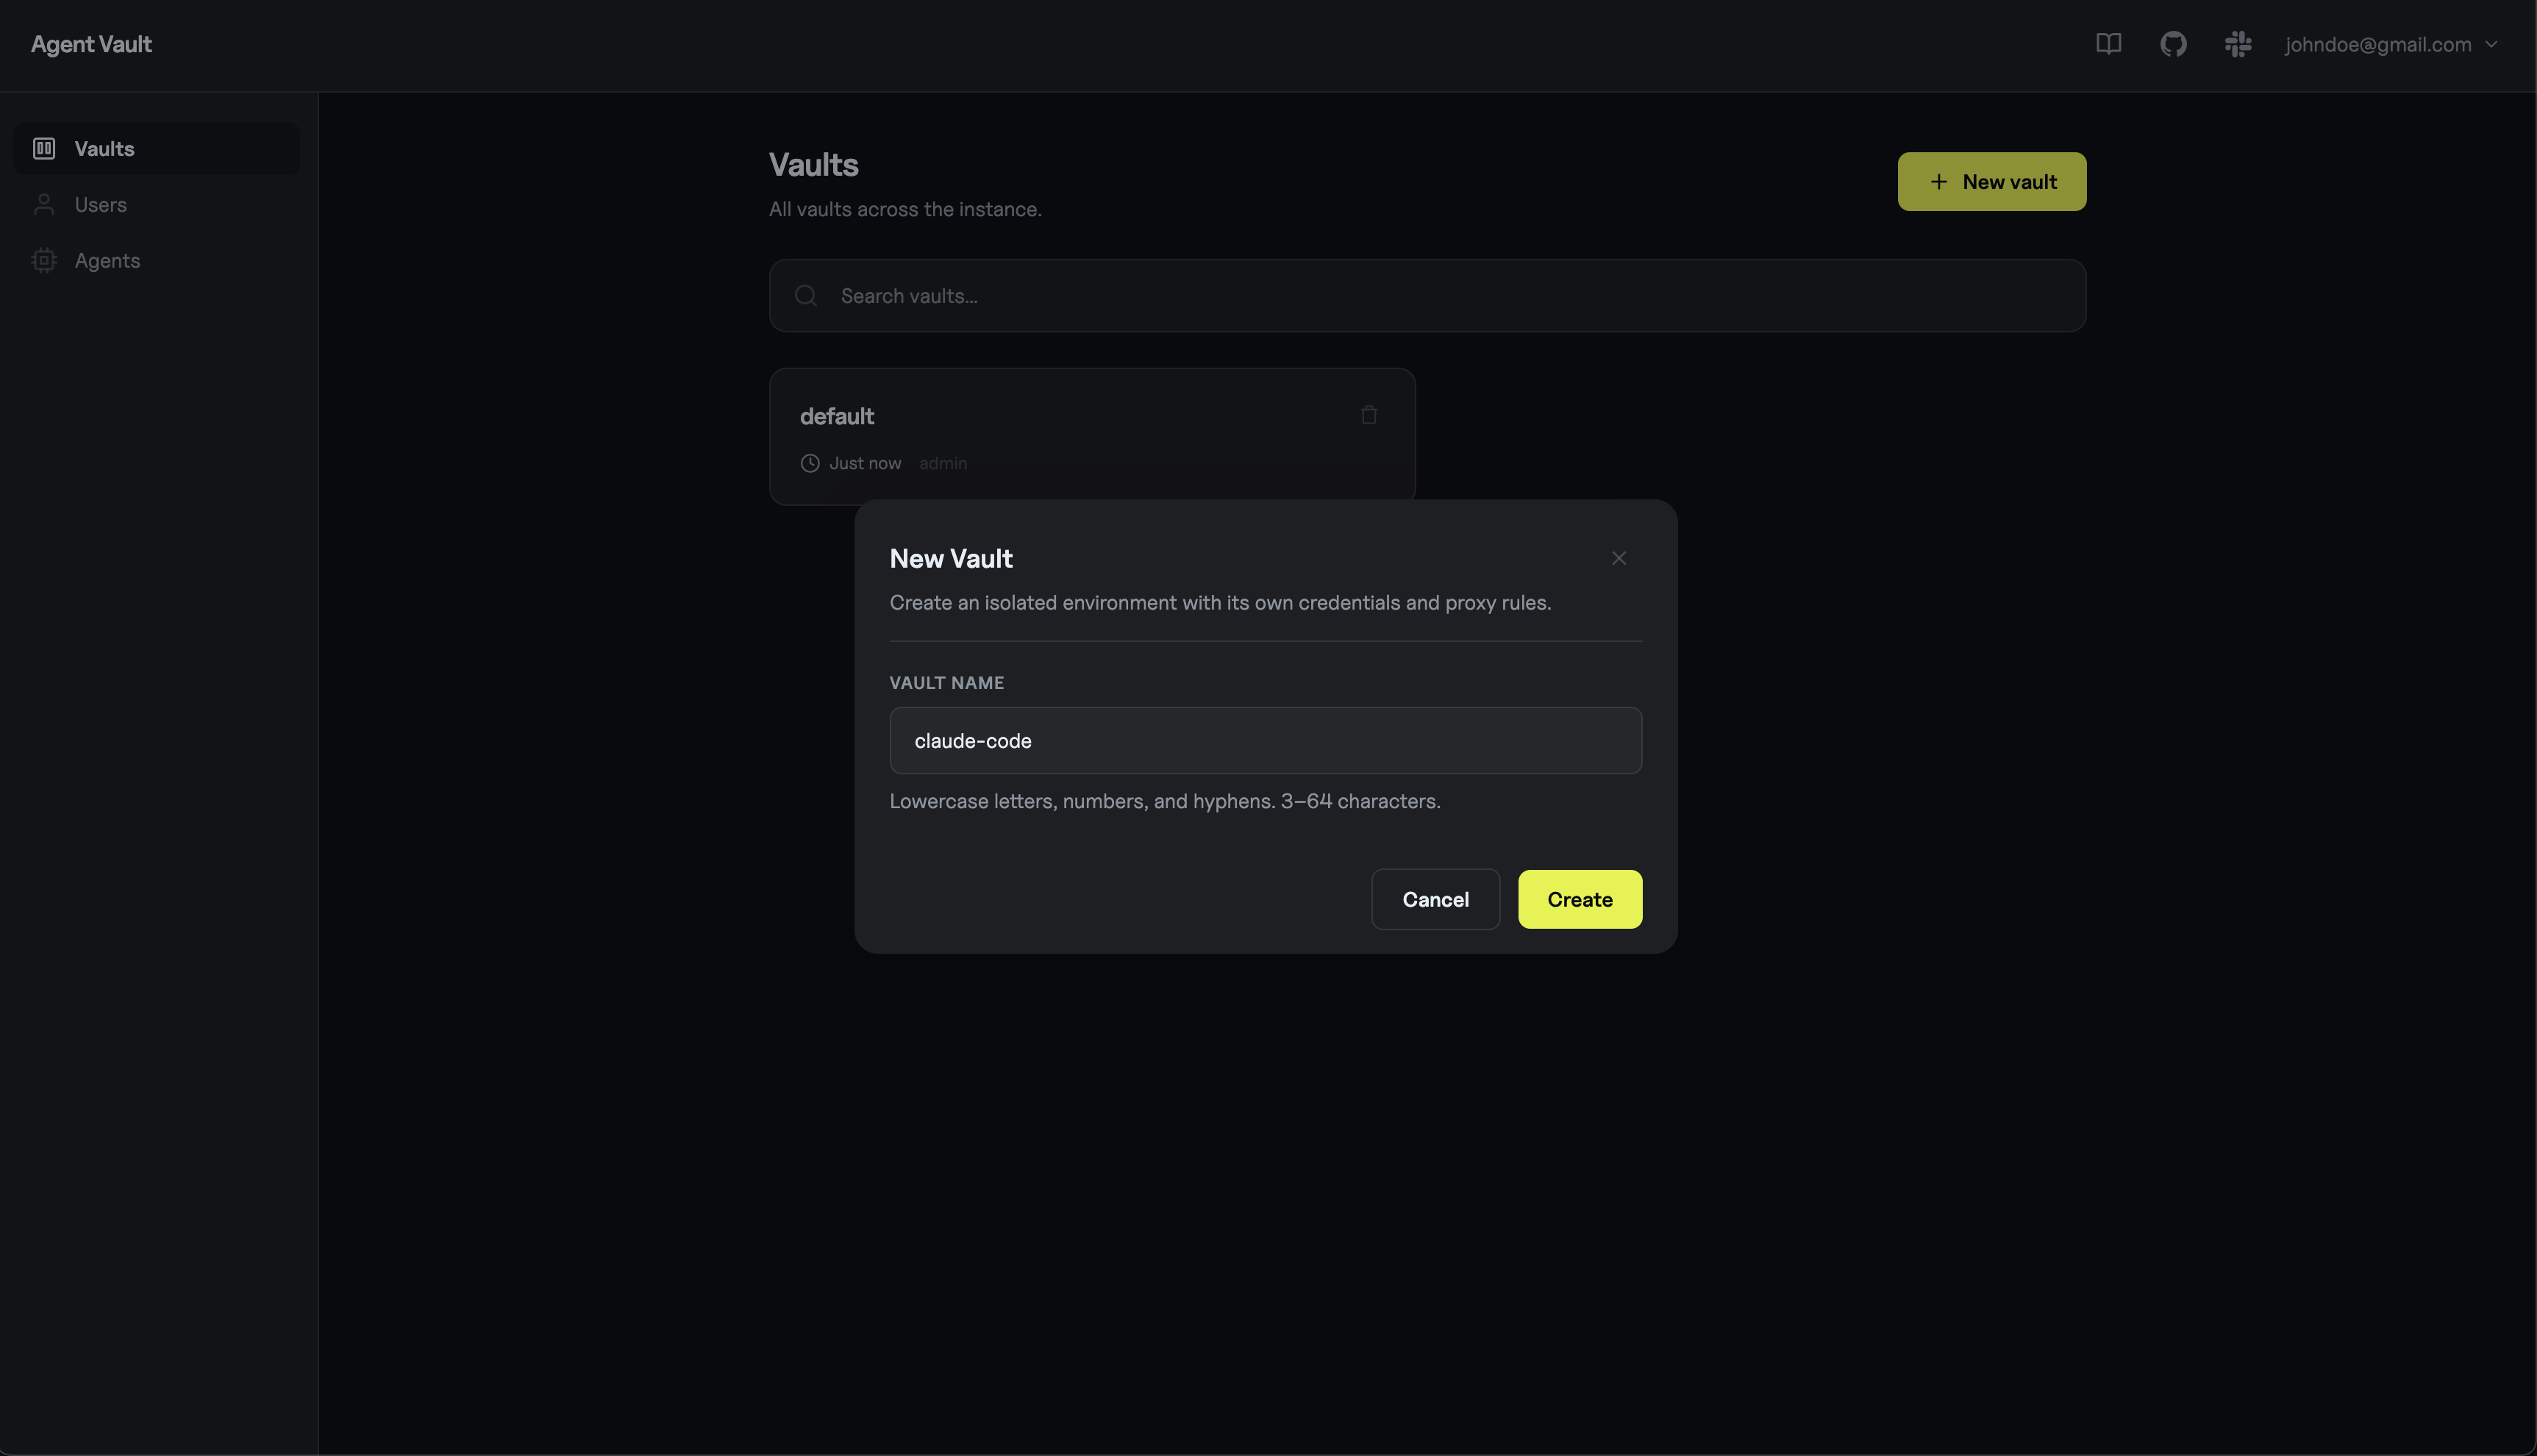
Task: Cancel the New Vault dialog
Action: click(1435, 899)
